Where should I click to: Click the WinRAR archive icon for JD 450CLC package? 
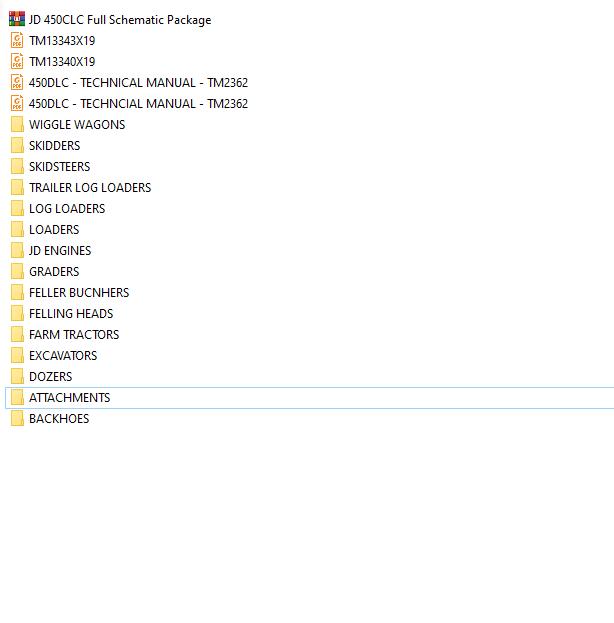coord(17,19)
